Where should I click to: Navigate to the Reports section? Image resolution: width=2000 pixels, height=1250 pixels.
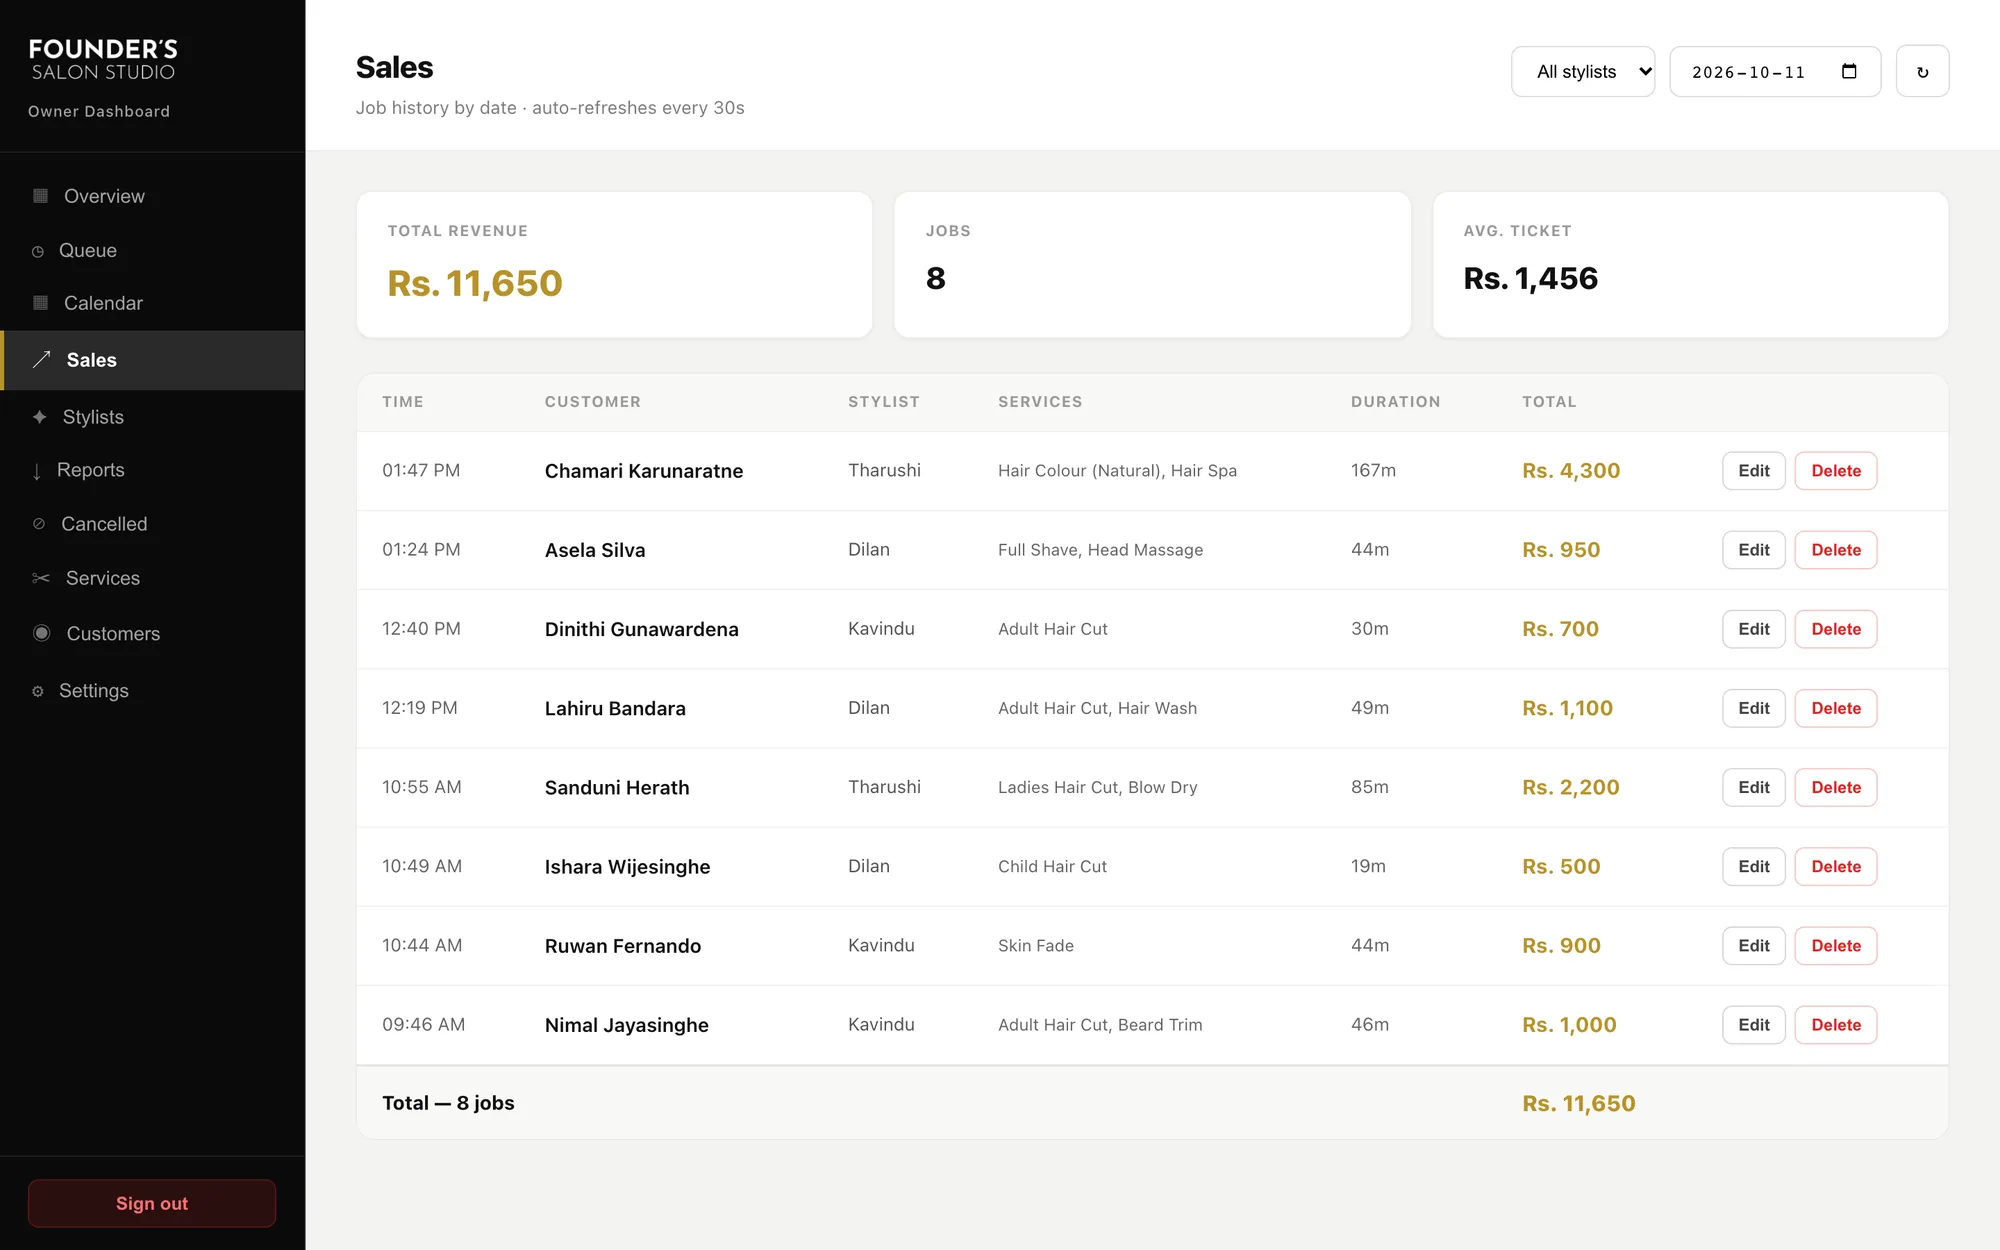click(x=152, y=470)
